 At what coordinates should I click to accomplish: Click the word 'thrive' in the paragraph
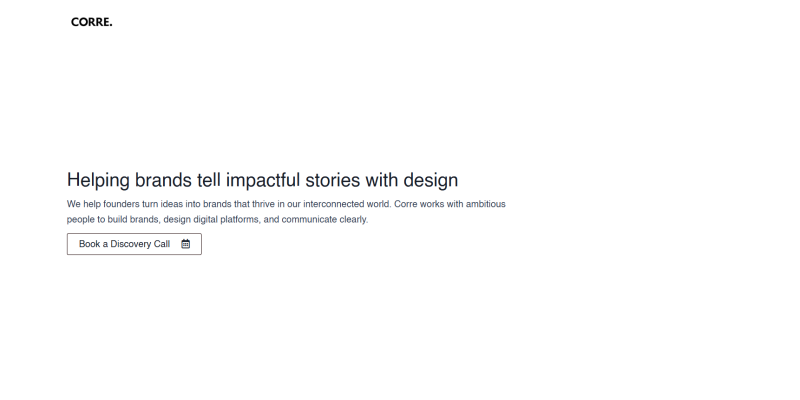tap(271, 204)
